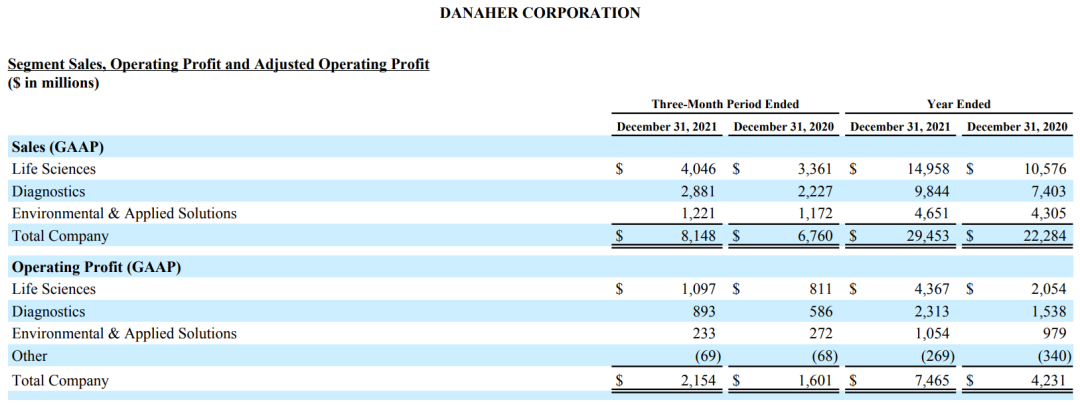Click the 10,576 value
This screenshot has width=1080, height=406.
click(1044, 169)
